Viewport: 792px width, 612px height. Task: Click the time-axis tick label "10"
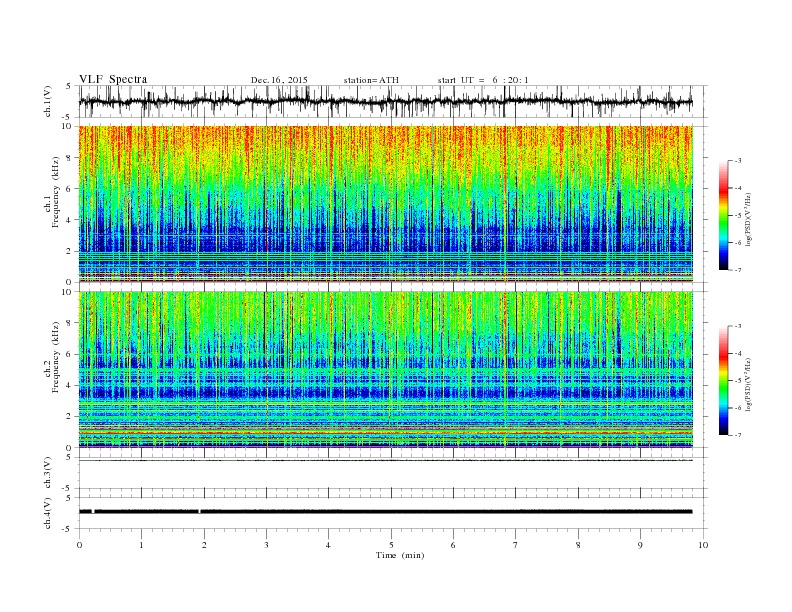[x=703, y=545]
